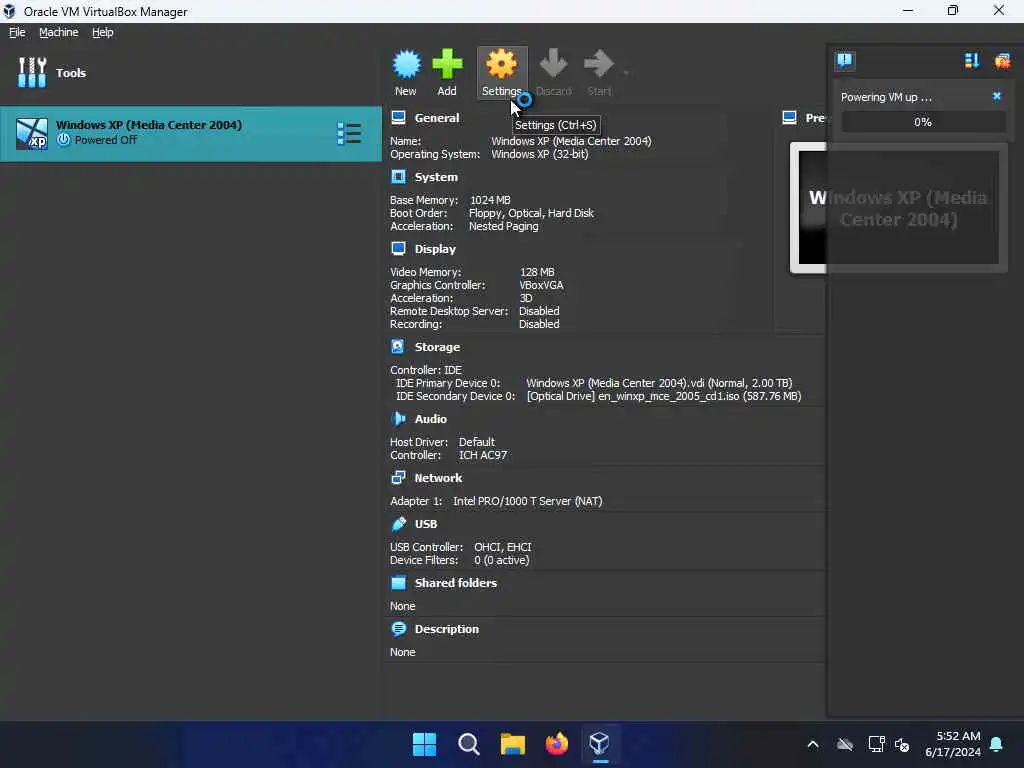
Task: Click the Description section speech-bubble icon
Action: coord(398,629)
